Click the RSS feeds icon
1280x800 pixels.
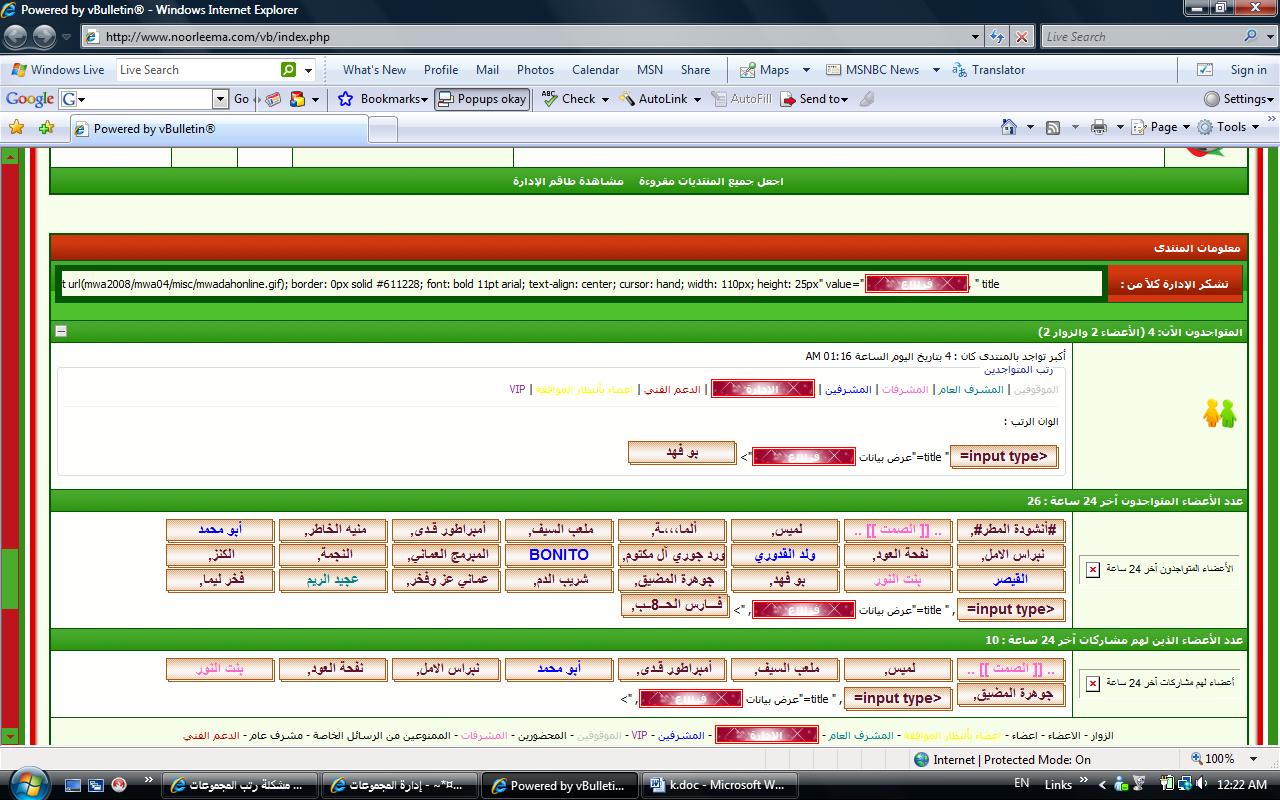(1053, 127)
